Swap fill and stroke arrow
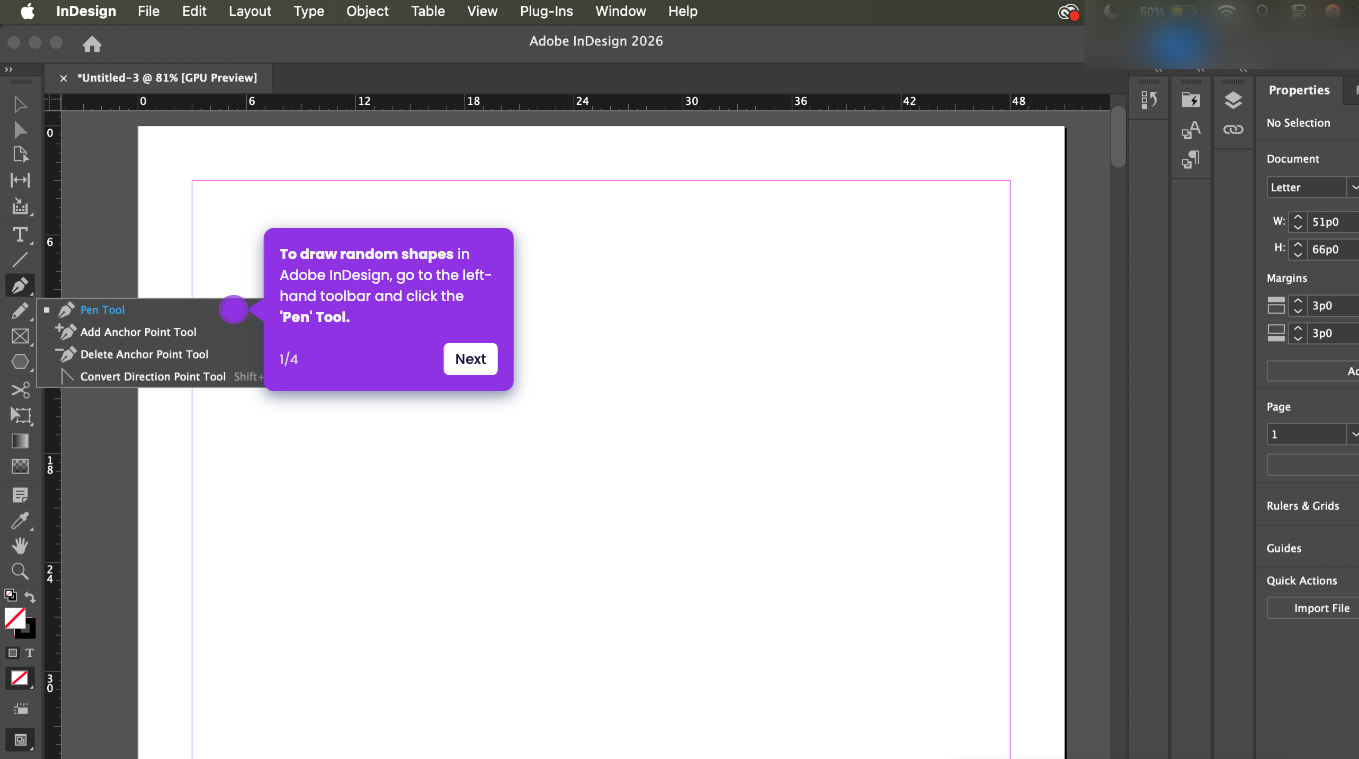Viewport: 1359px width, 759px height. pyautogui.click(x=30, y=597)
